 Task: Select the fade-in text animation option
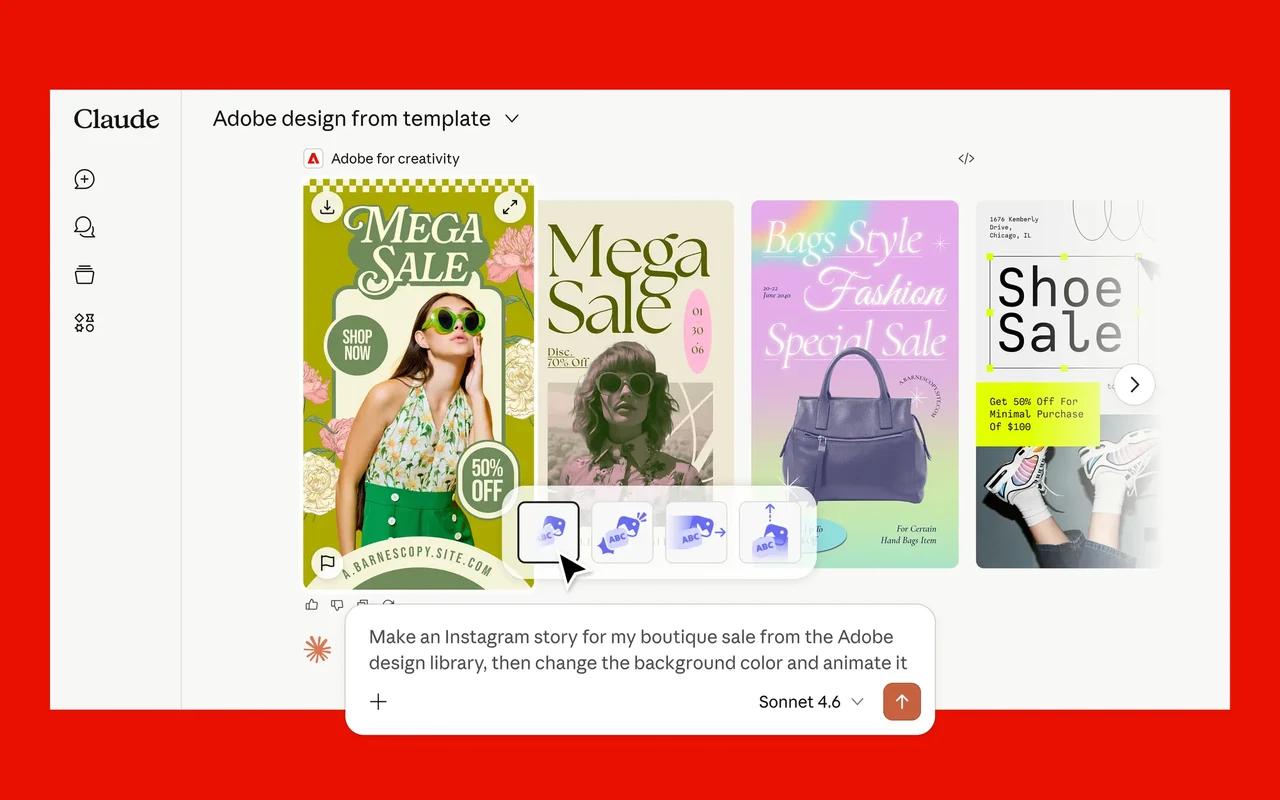[548, 532]
